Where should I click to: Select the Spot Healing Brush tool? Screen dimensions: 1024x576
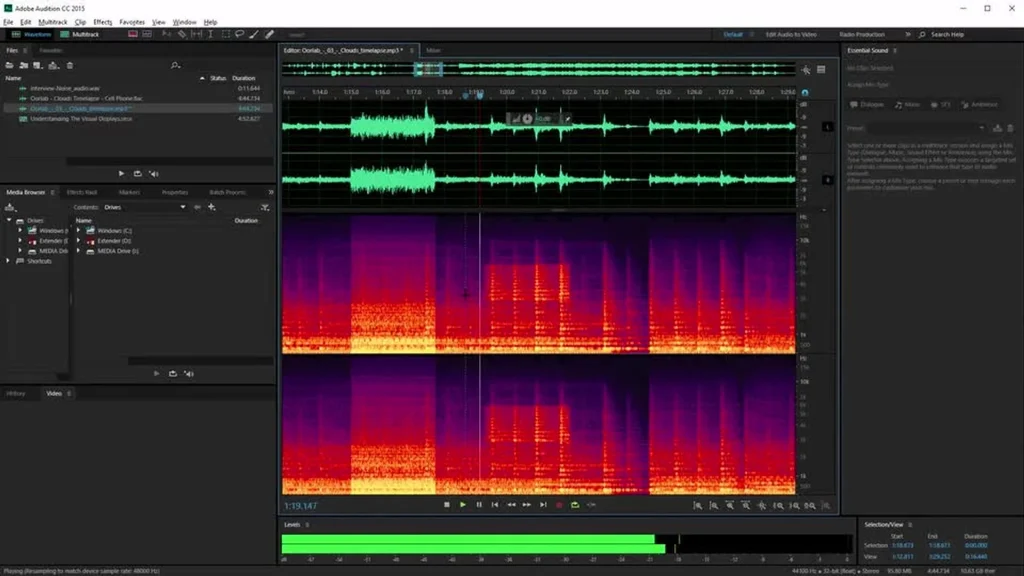269,34
